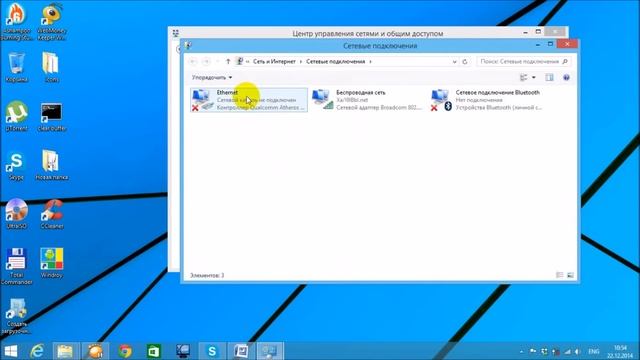Click Сеть и Интернет breadcrumb

click(x=274, y=62)
